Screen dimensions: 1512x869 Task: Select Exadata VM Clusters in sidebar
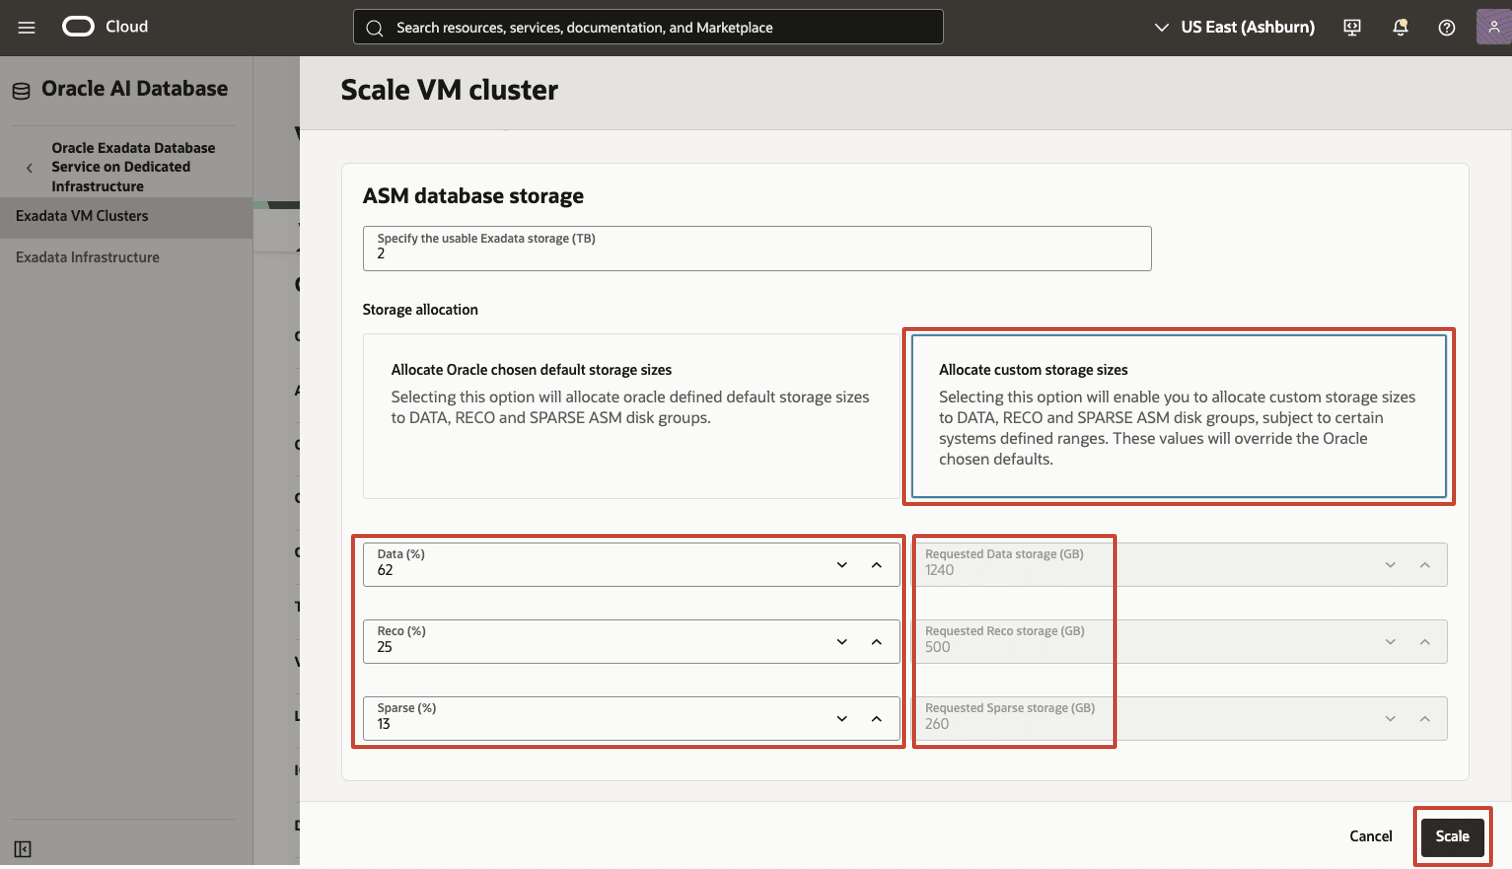126,216
